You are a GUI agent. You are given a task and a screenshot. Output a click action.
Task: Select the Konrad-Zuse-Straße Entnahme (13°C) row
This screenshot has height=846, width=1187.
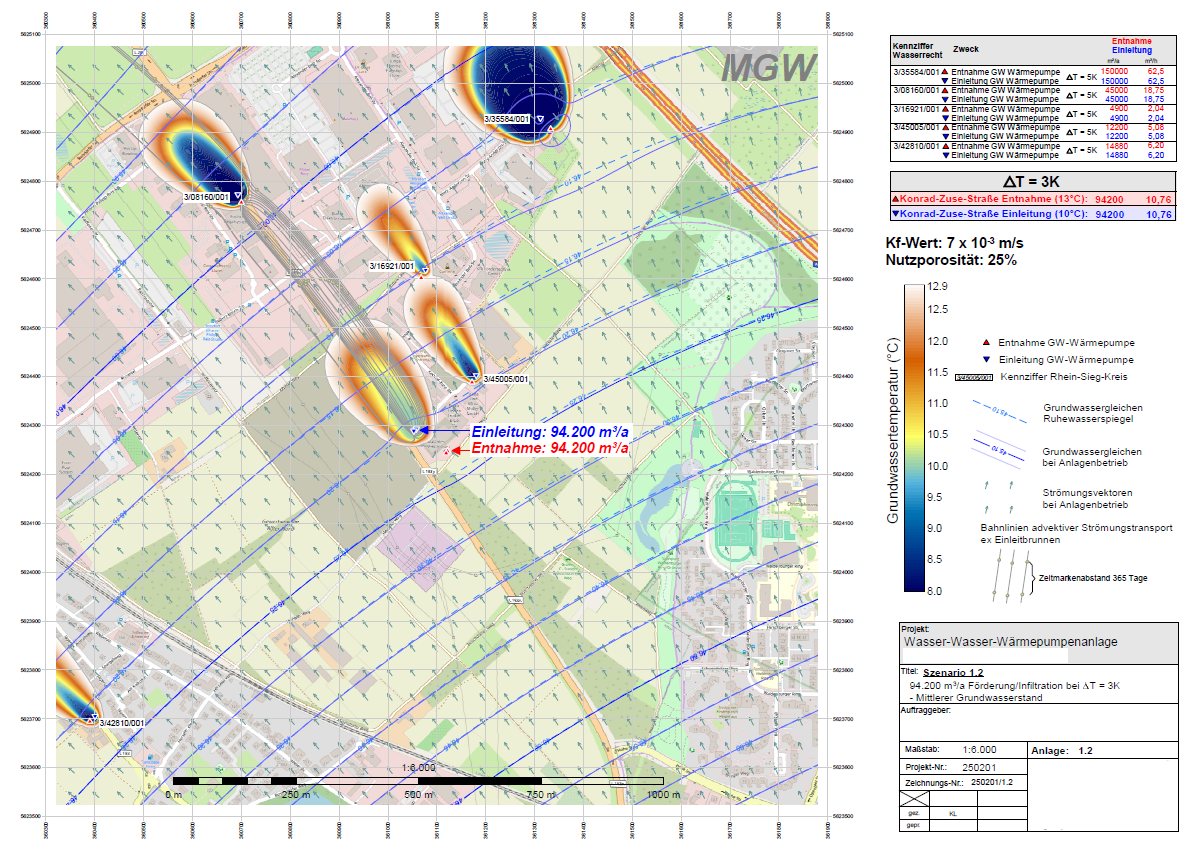(x=1032, y=199)
